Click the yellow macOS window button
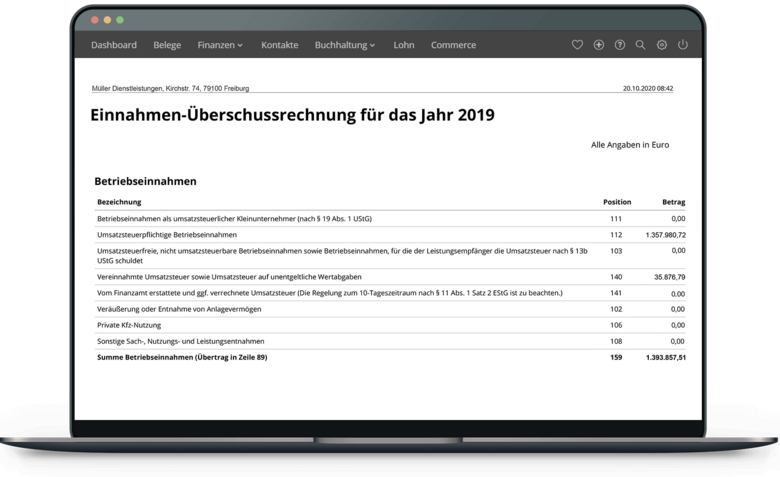The width and height of the screenshot is (780, 477). [x=108, y=20]
